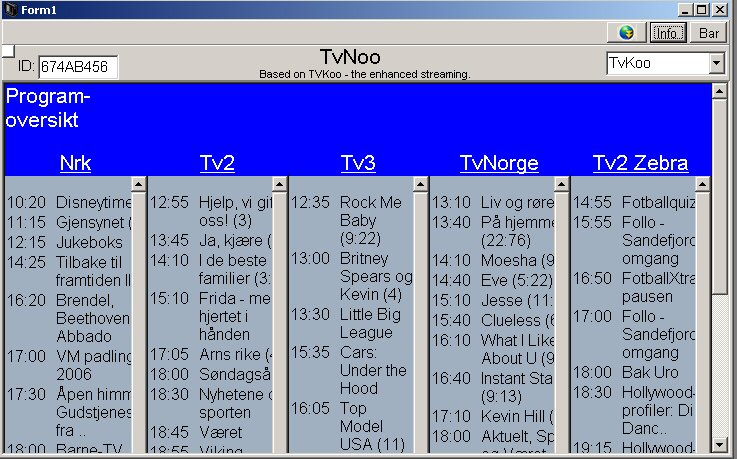
Task: Close the Form1 window
Action: (x=720, y=9)
